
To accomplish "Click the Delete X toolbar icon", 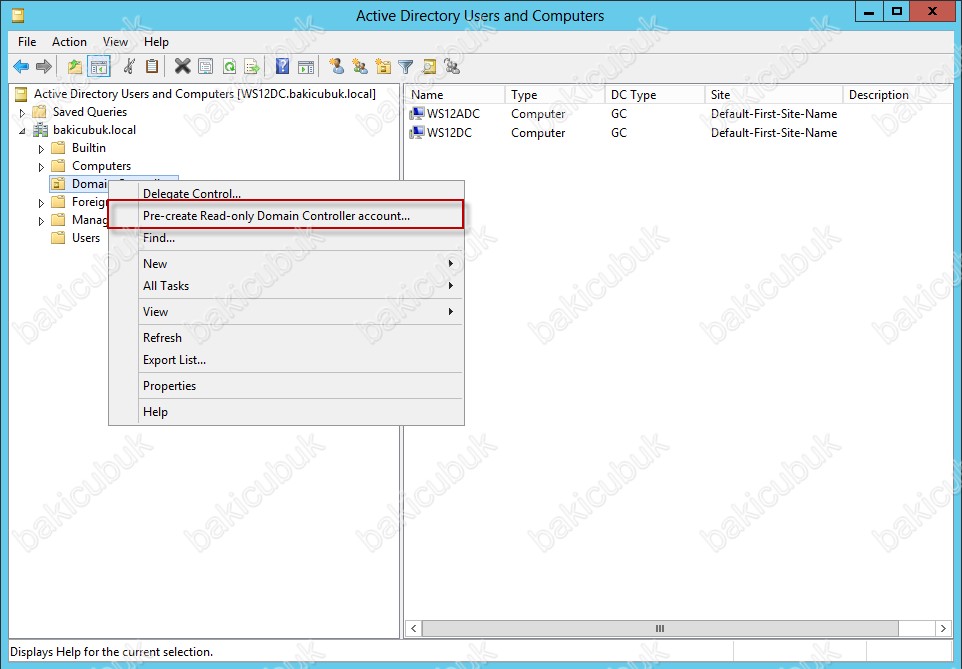I will (x=182, y=66).
